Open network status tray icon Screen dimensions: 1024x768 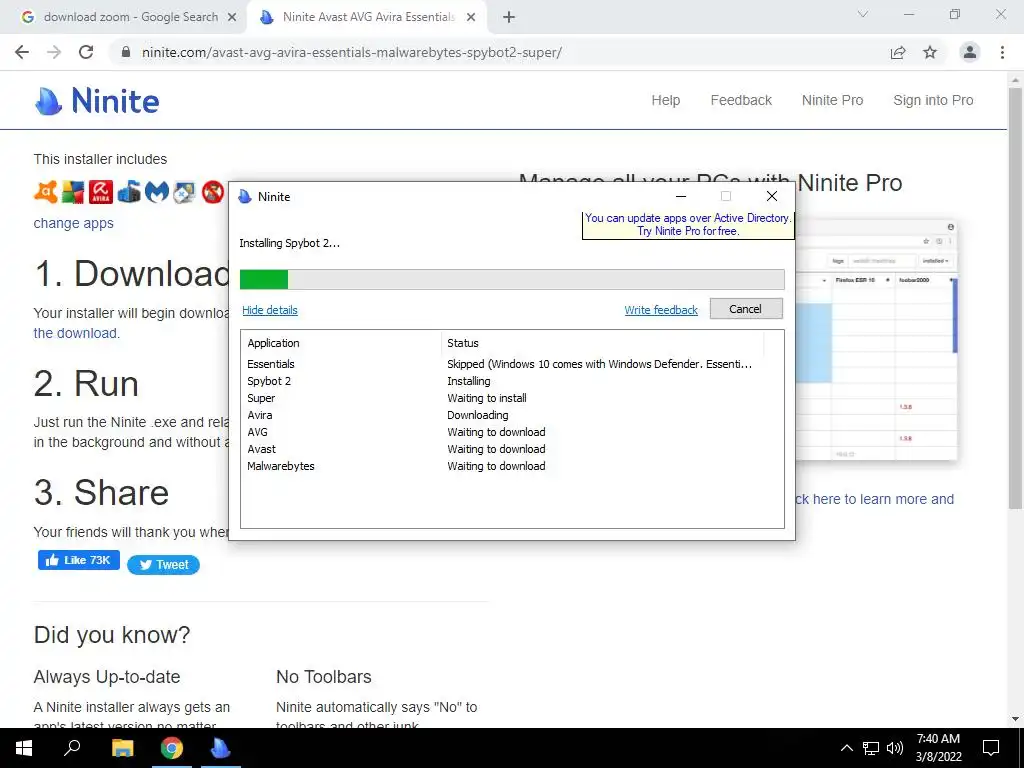(x=871, y=748)
